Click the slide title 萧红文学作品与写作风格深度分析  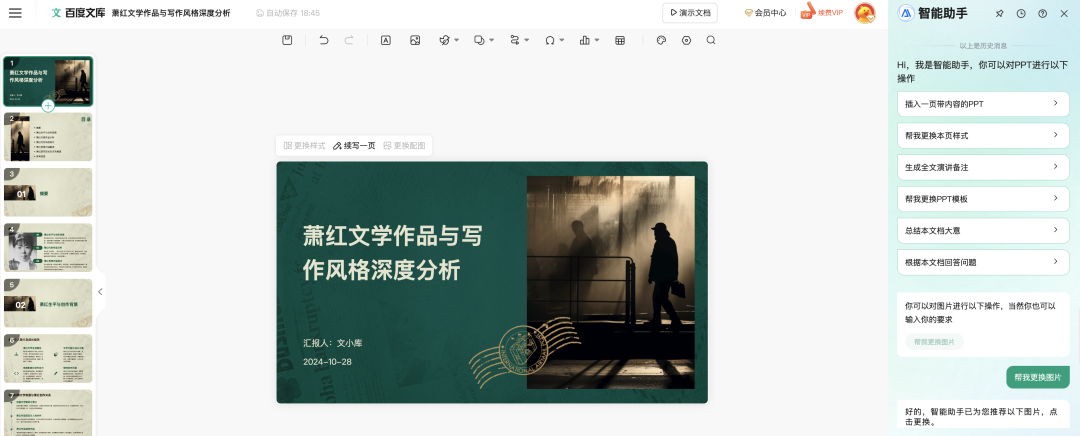coord(393,253)
